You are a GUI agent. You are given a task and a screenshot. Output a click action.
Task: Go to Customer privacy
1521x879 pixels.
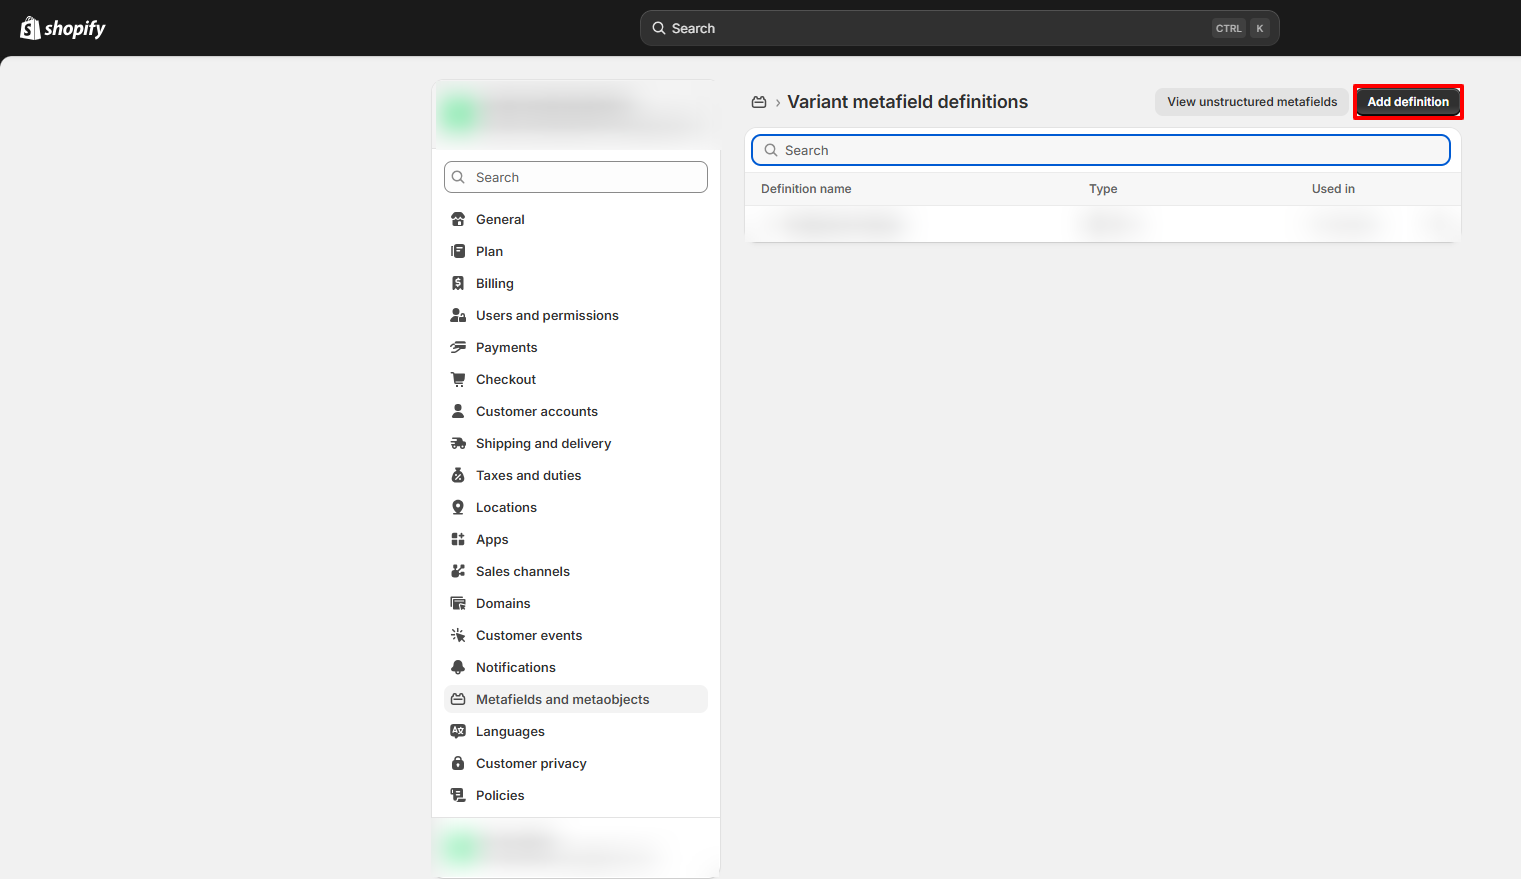pyautogui.click(x=576, y=763)
